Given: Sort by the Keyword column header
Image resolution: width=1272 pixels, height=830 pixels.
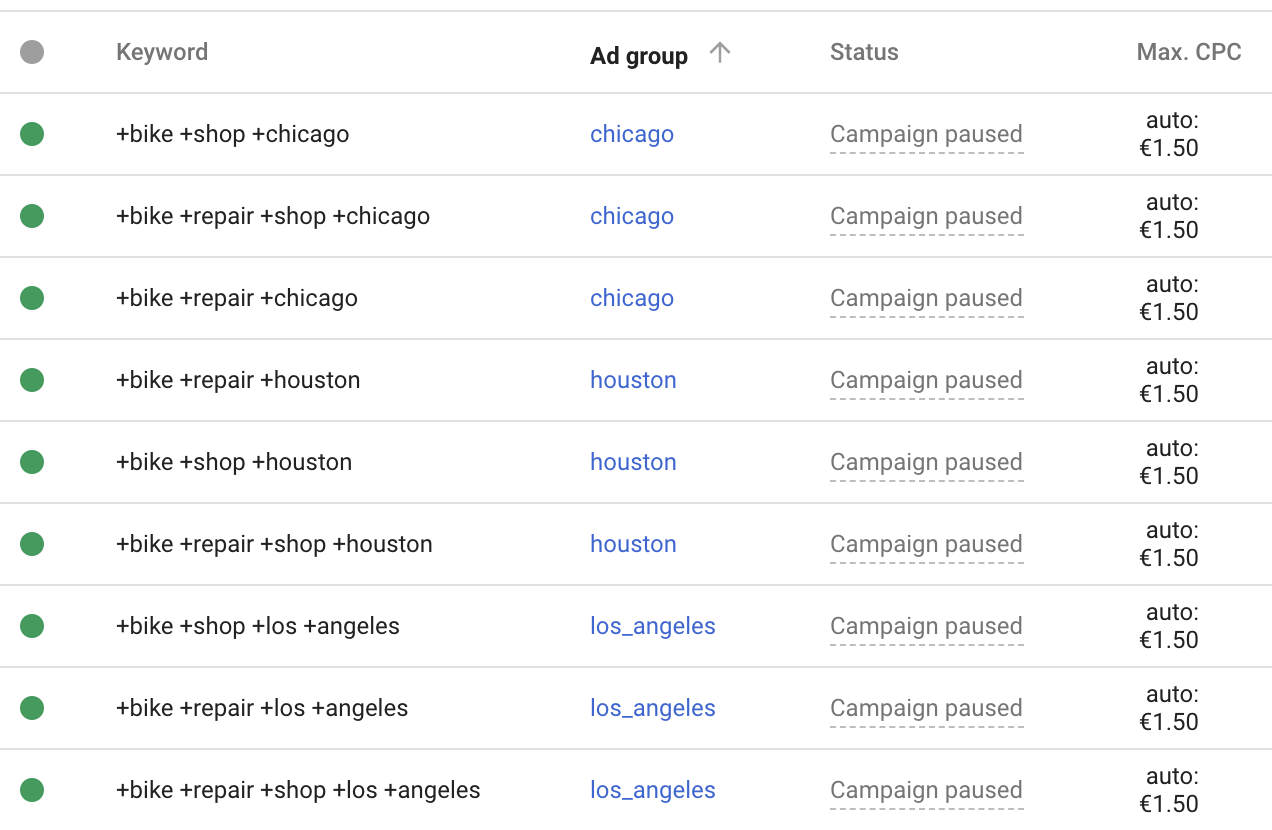Looking at the screenshot, I should click(162, 52).
